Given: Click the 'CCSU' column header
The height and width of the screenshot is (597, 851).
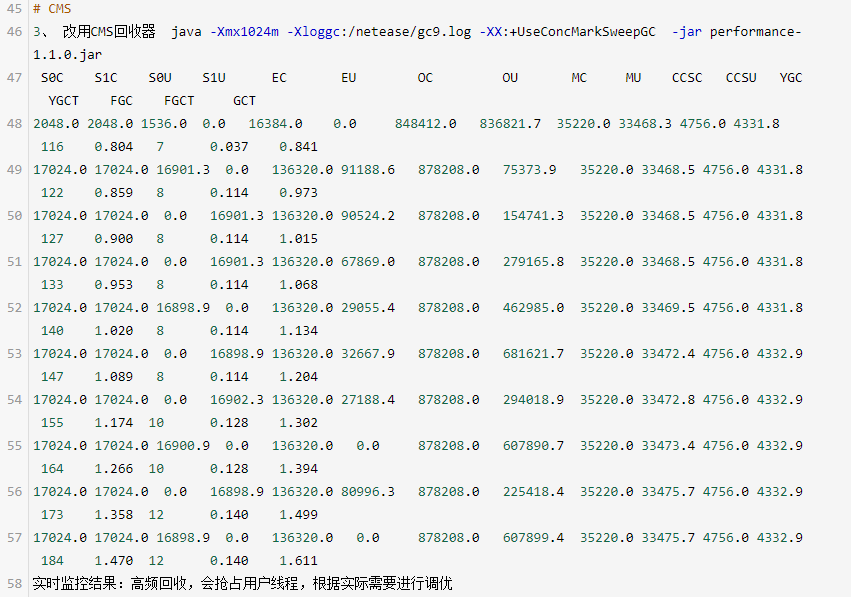Looking at the screenshot, I should coord(741,78).
